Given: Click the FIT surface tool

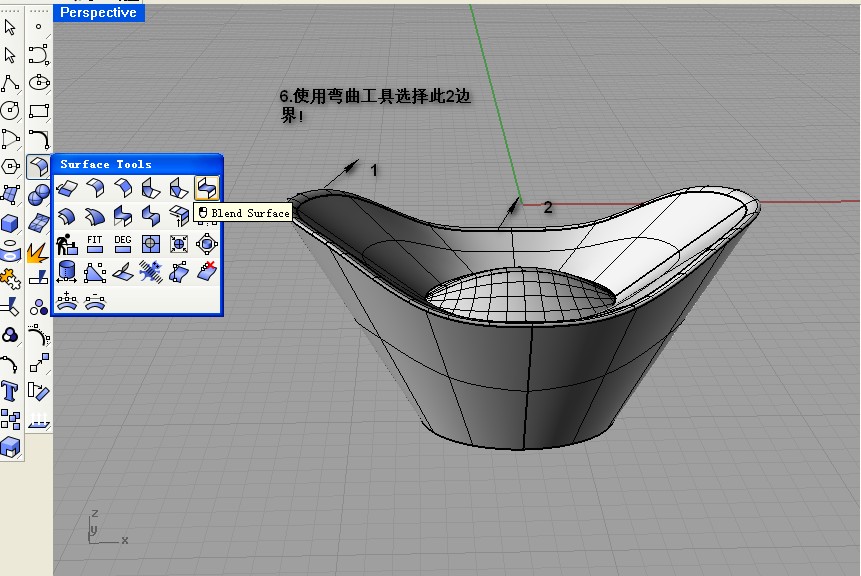Looking at the screenshot, I should coord(95,244).
